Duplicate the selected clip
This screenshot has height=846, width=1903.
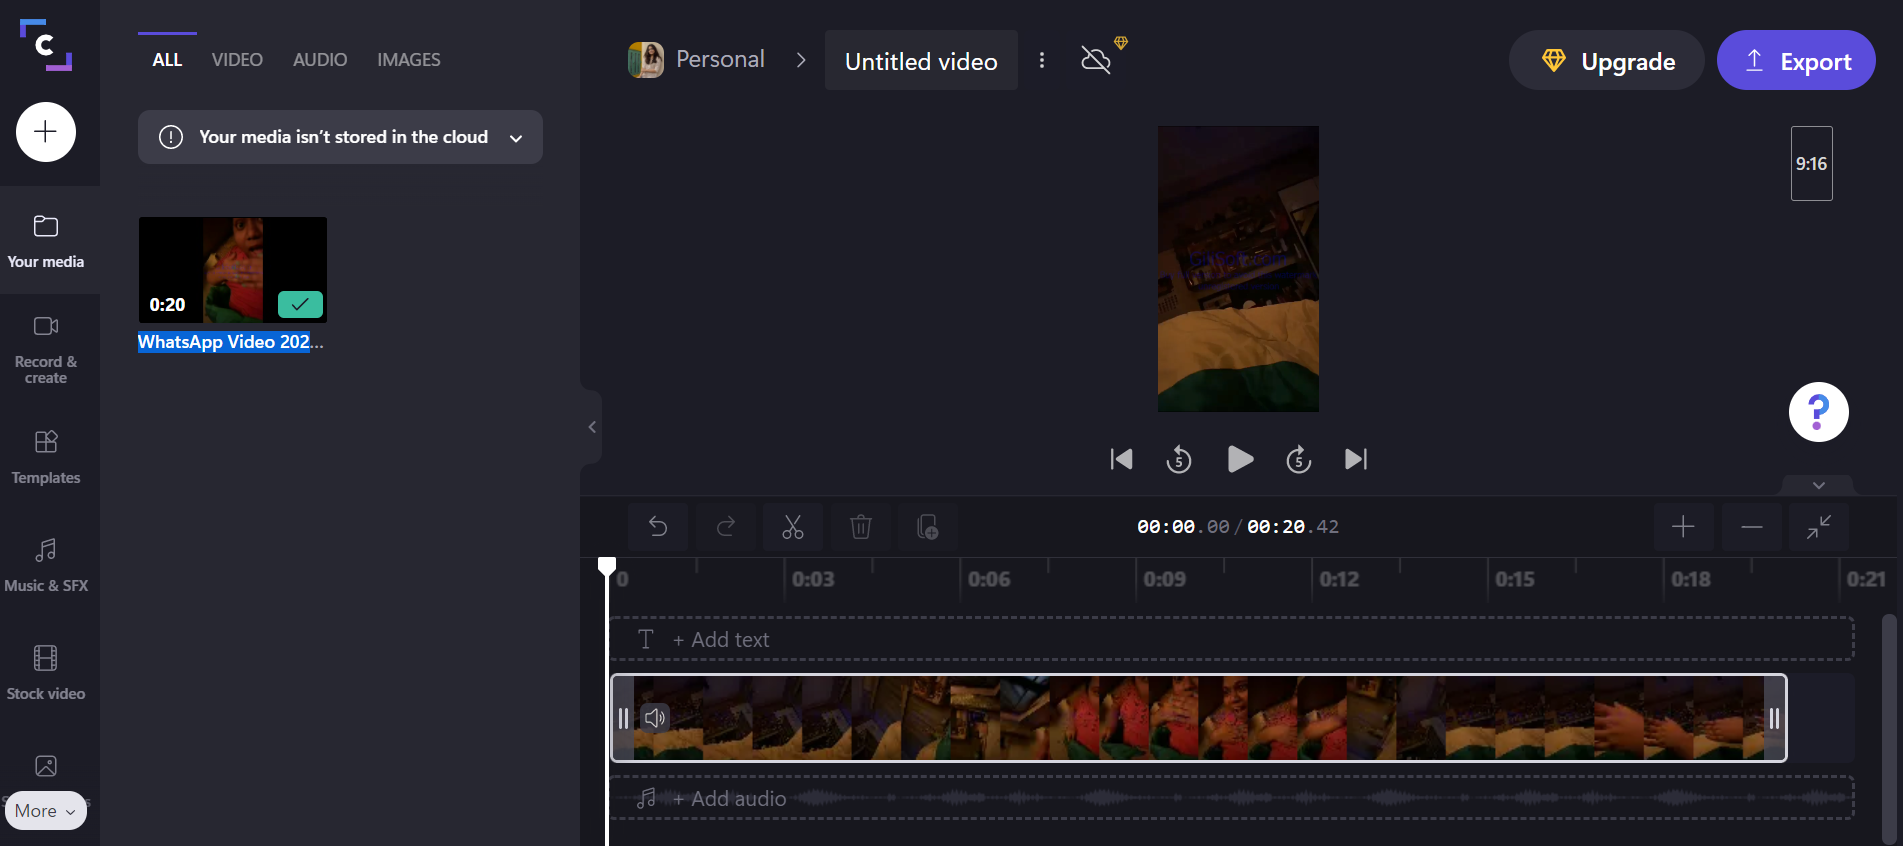click(928, 526)
